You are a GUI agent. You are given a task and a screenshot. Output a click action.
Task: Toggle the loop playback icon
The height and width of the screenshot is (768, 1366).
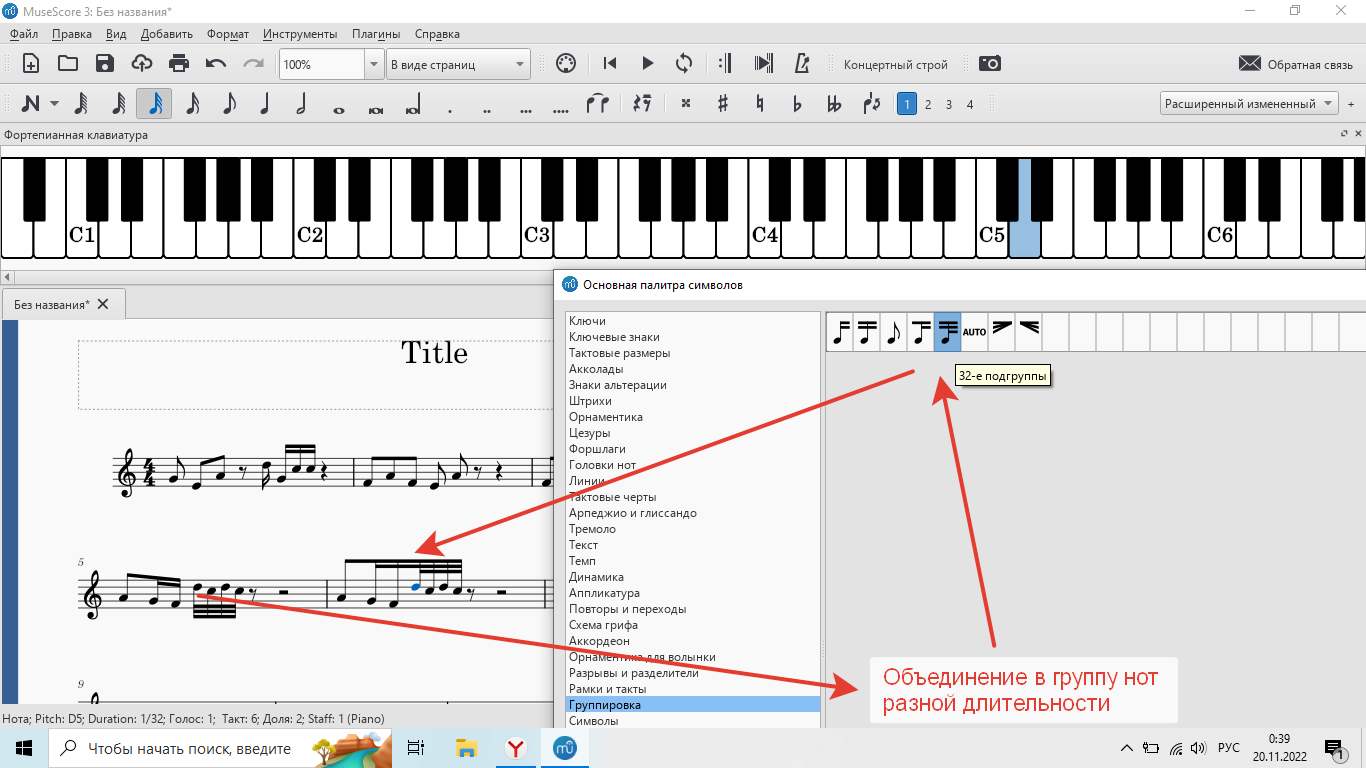point(684,64)
